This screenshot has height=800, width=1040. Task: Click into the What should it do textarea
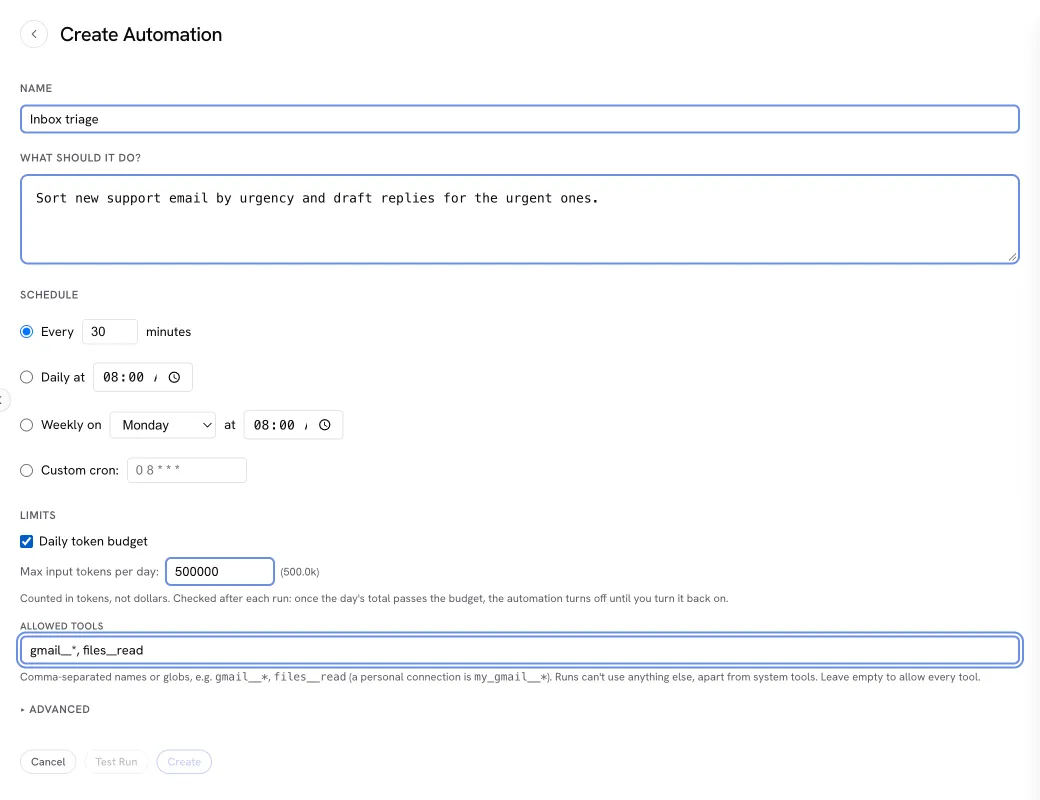pyautogui.click(x=520, y=220)
